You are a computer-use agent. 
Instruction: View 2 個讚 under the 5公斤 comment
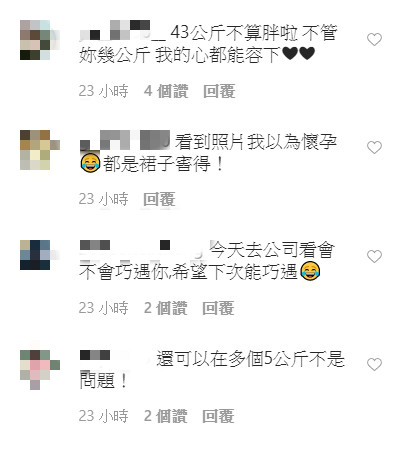165,416
